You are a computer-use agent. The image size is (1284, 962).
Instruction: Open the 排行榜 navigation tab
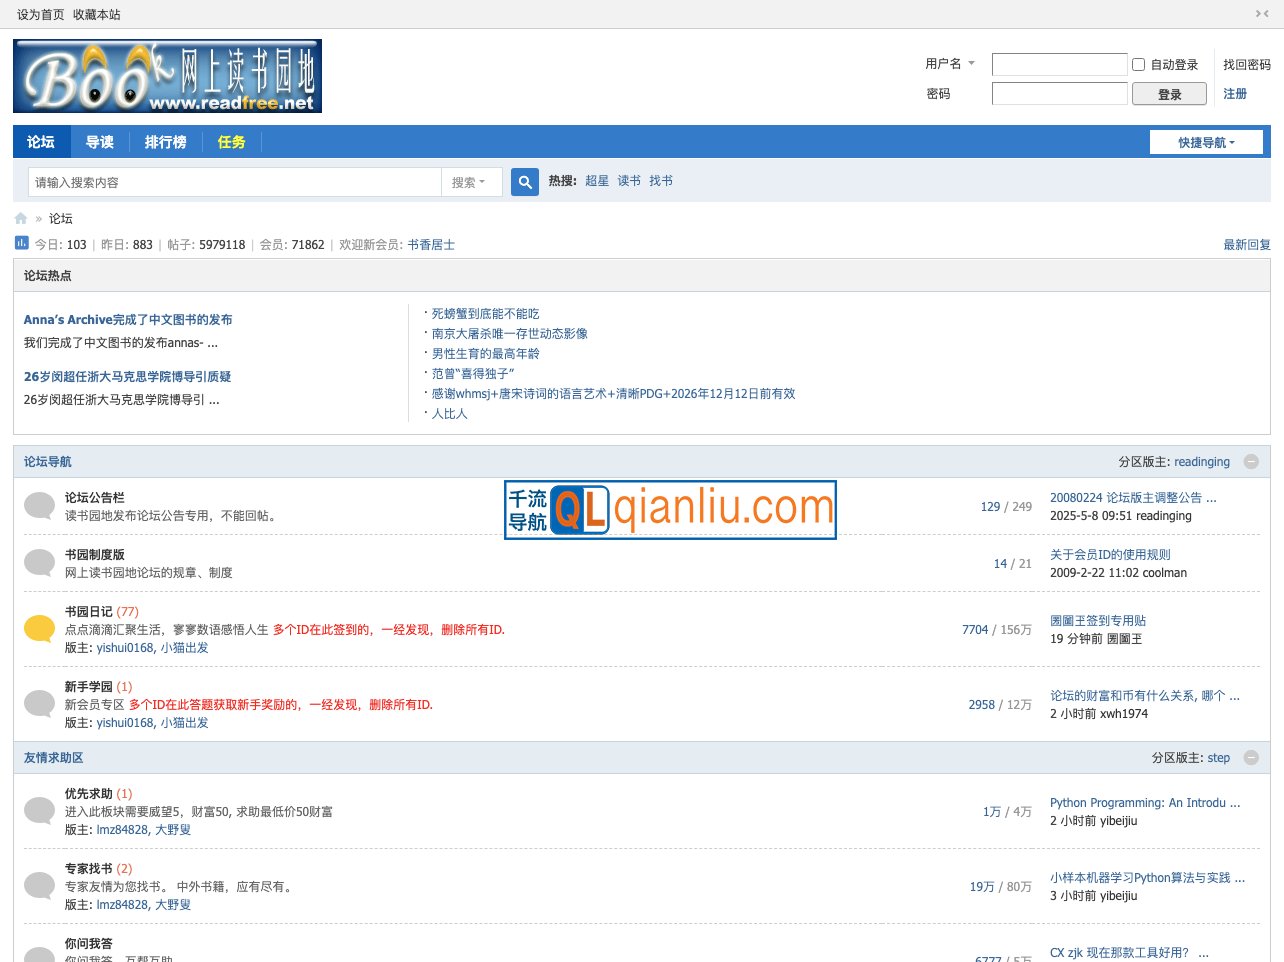(x=165, y=142)
